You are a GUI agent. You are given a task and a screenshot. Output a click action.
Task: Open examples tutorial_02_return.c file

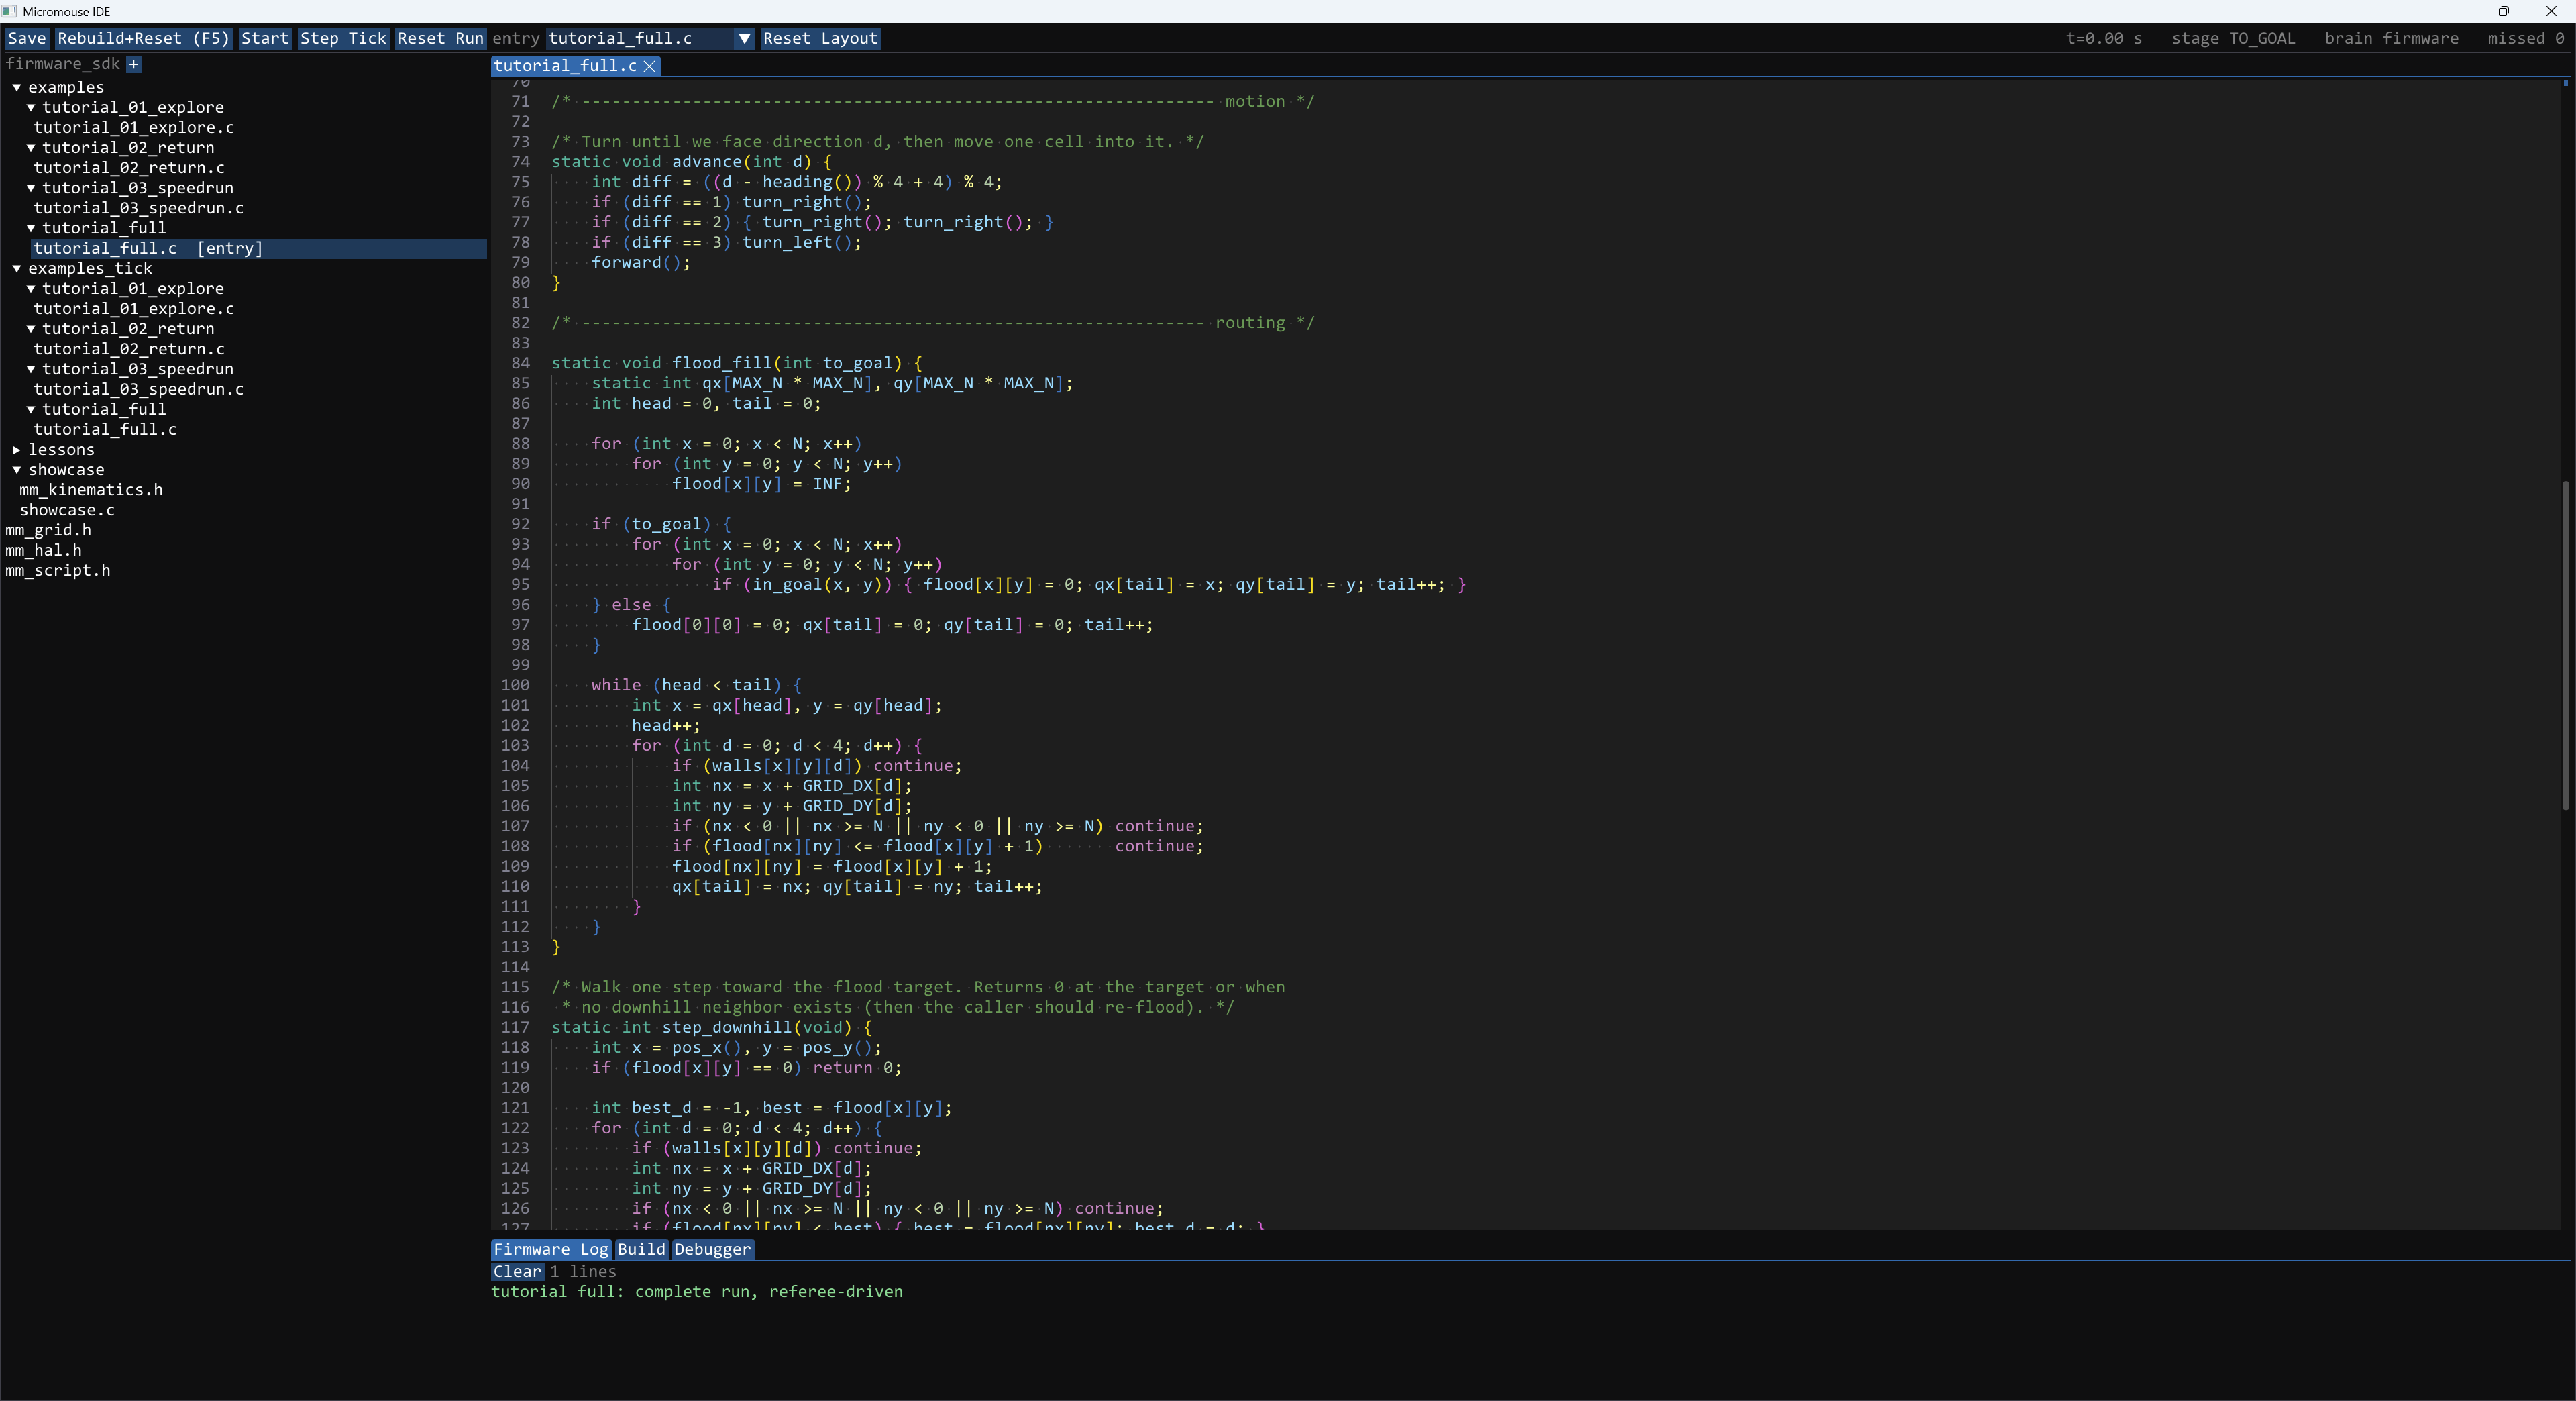click(129, 168)
